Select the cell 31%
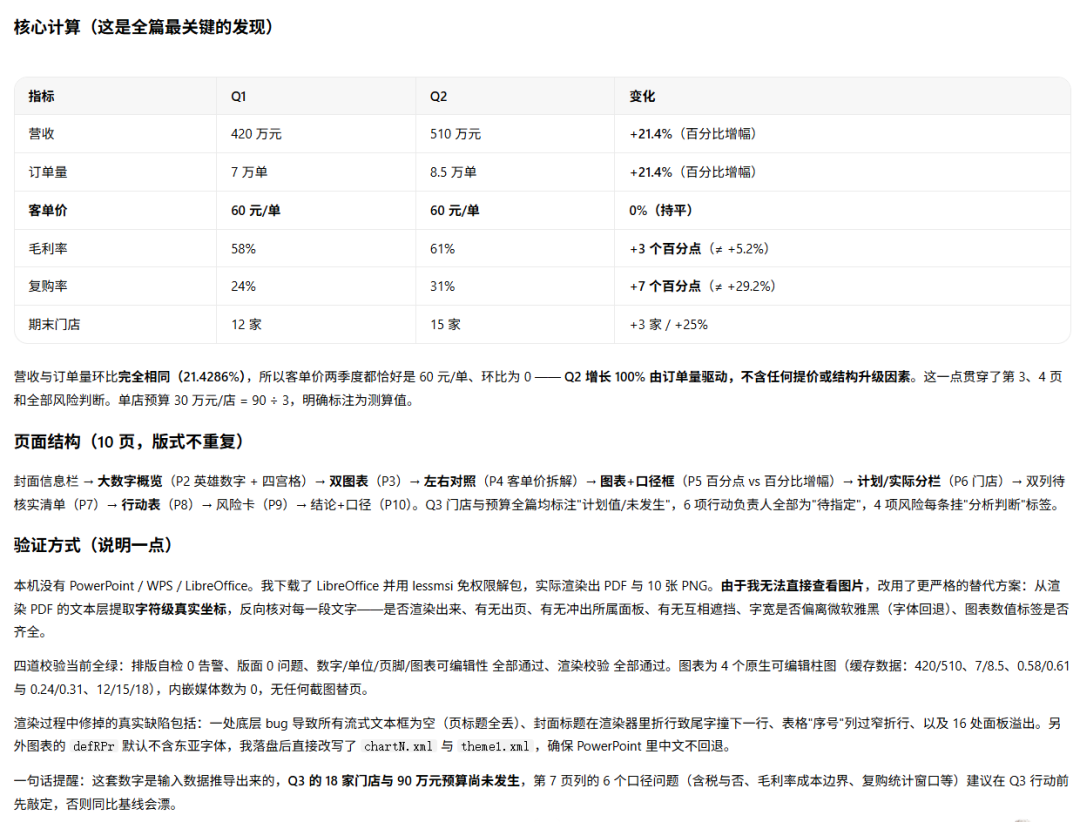The image size is (1080, 822). click(x=442, y=286)
